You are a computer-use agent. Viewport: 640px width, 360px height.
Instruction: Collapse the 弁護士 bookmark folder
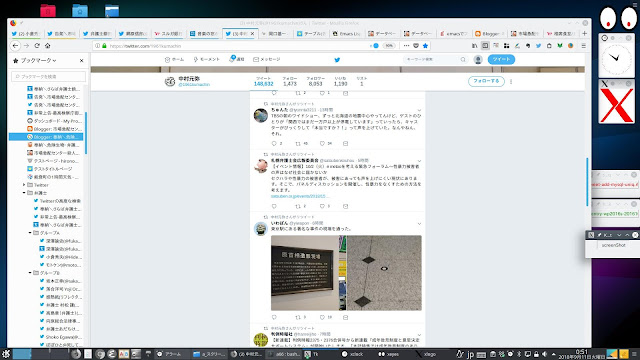coord(24,193)
